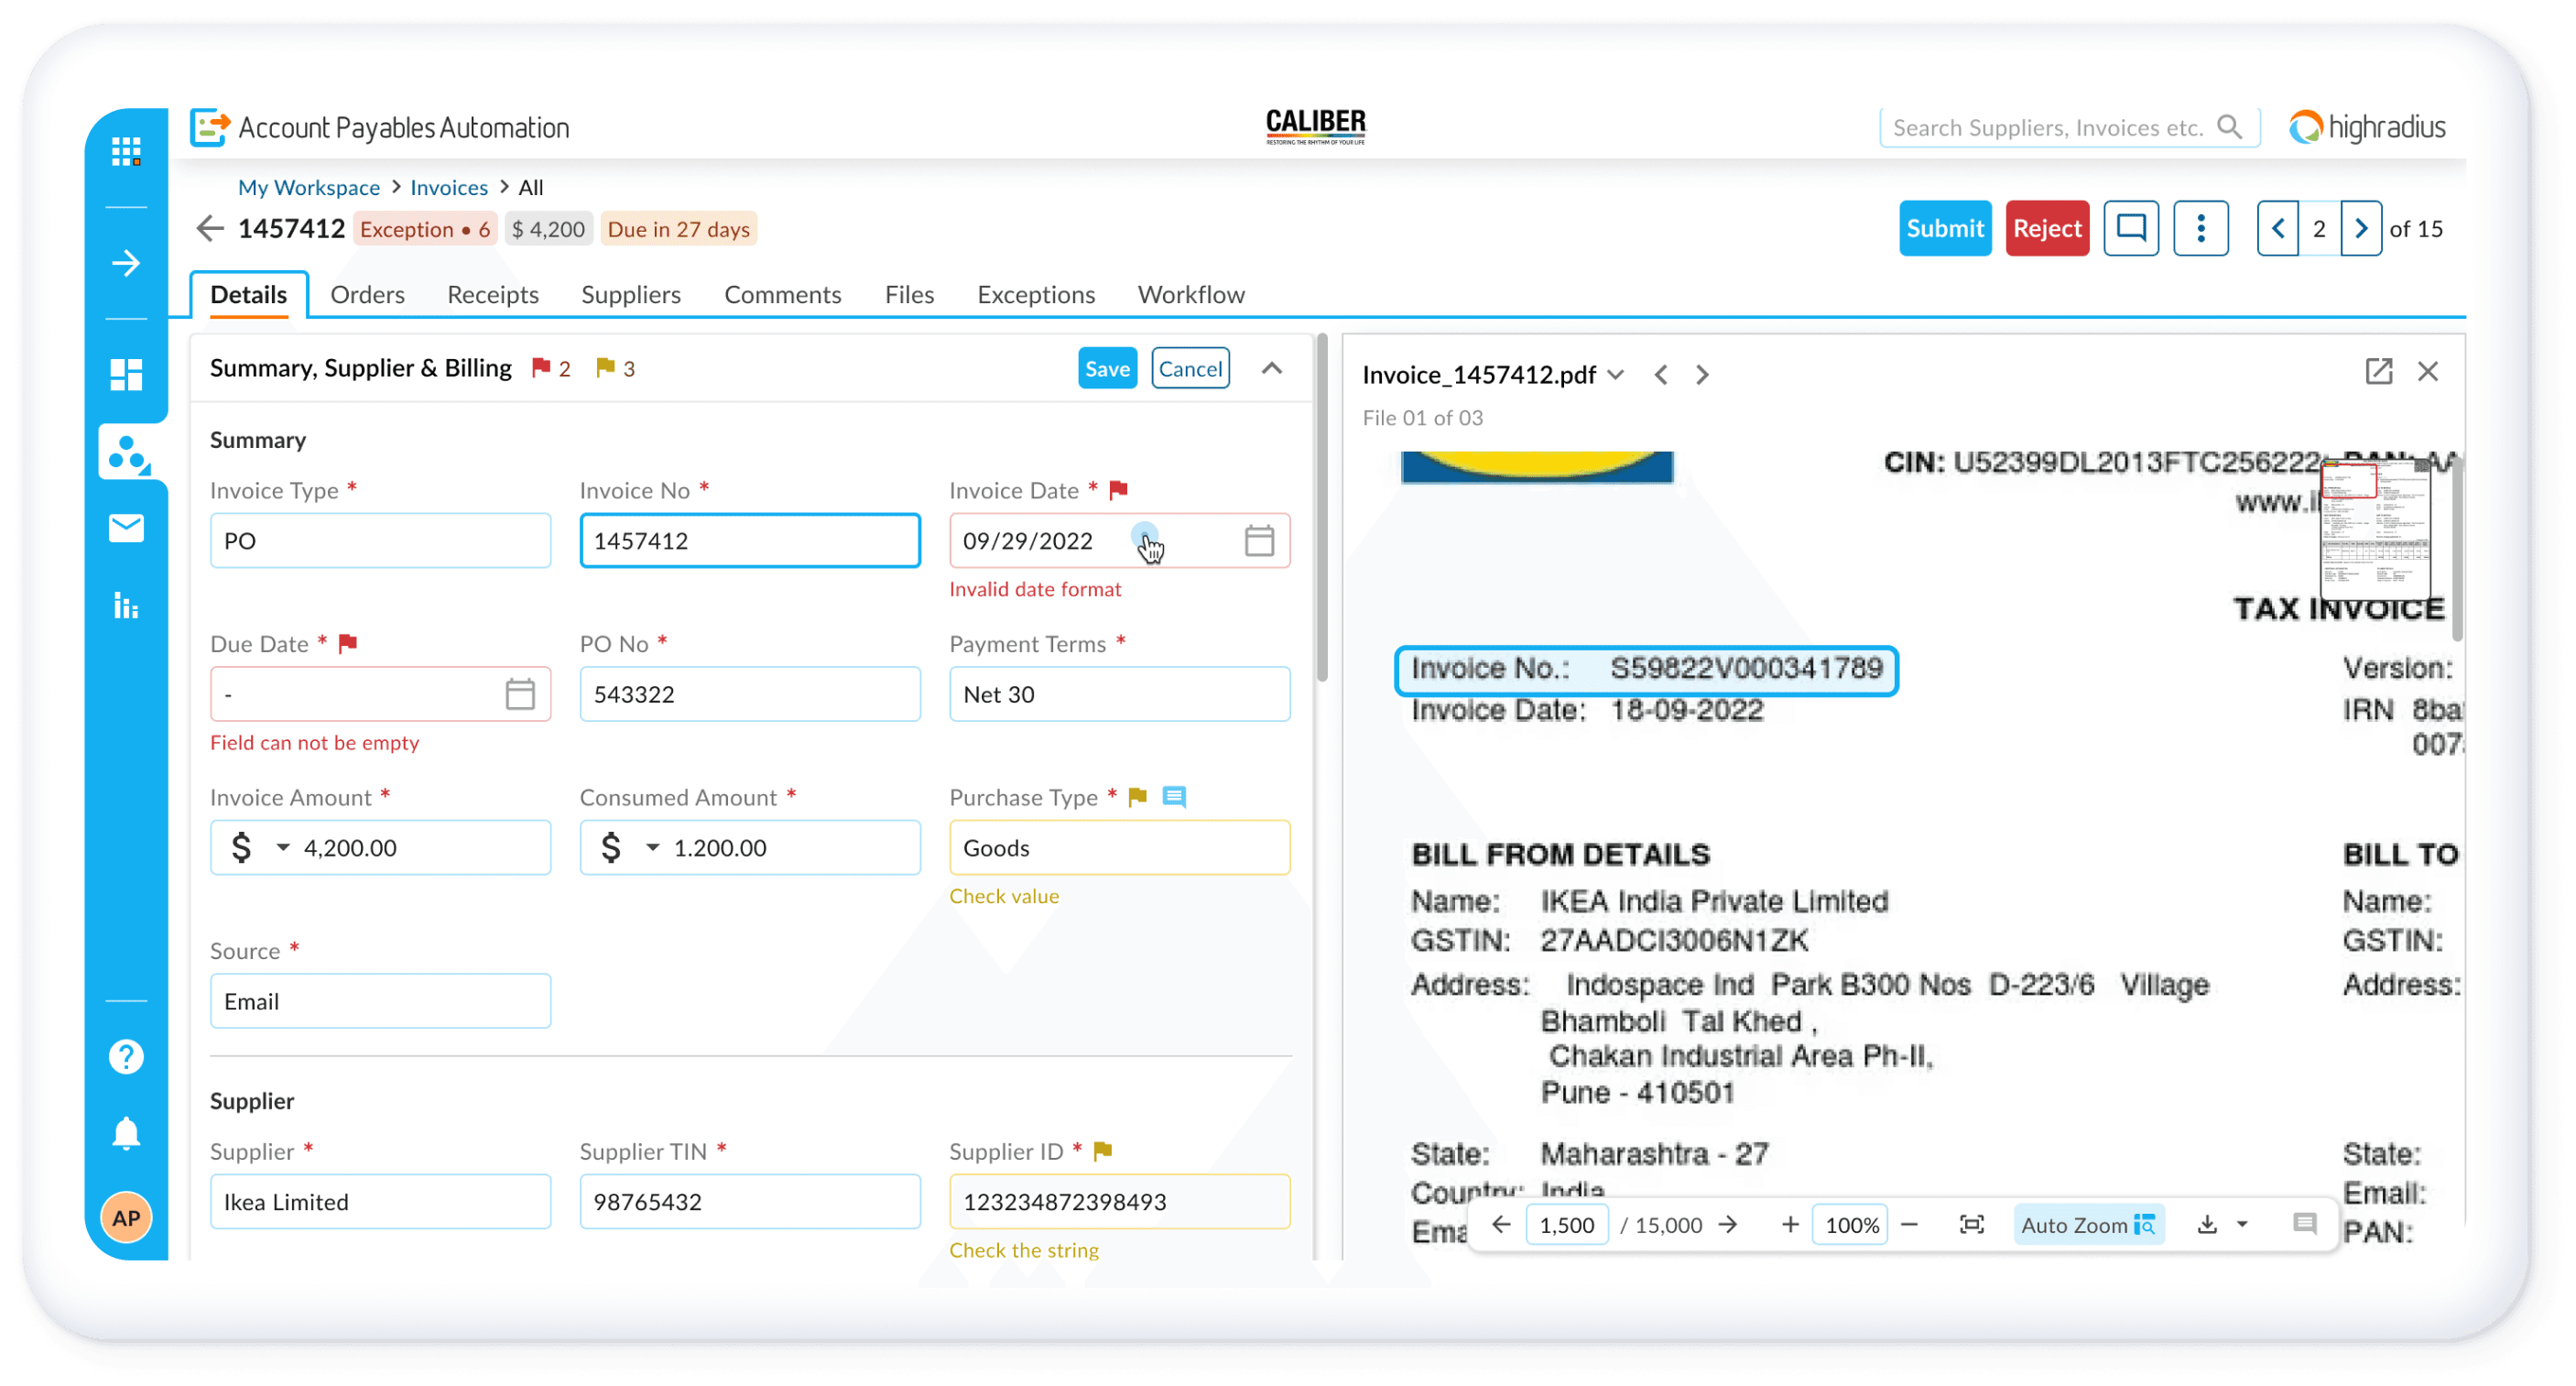Switch to the Details tab
This screenshot has height=1386, width=2576.
coord(248,294)
